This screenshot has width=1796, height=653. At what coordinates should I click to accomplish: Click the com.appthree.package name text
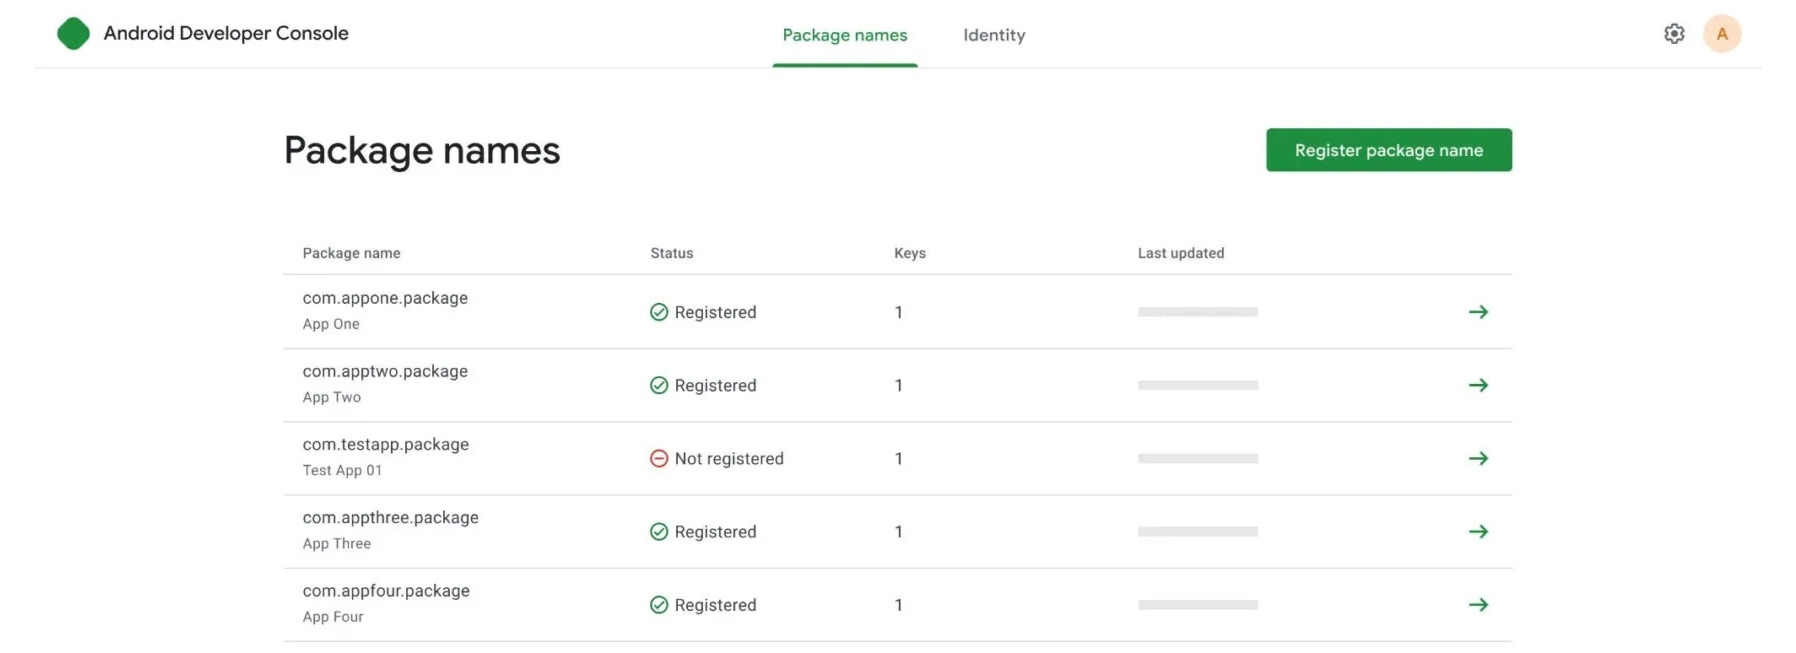[390, 518]
